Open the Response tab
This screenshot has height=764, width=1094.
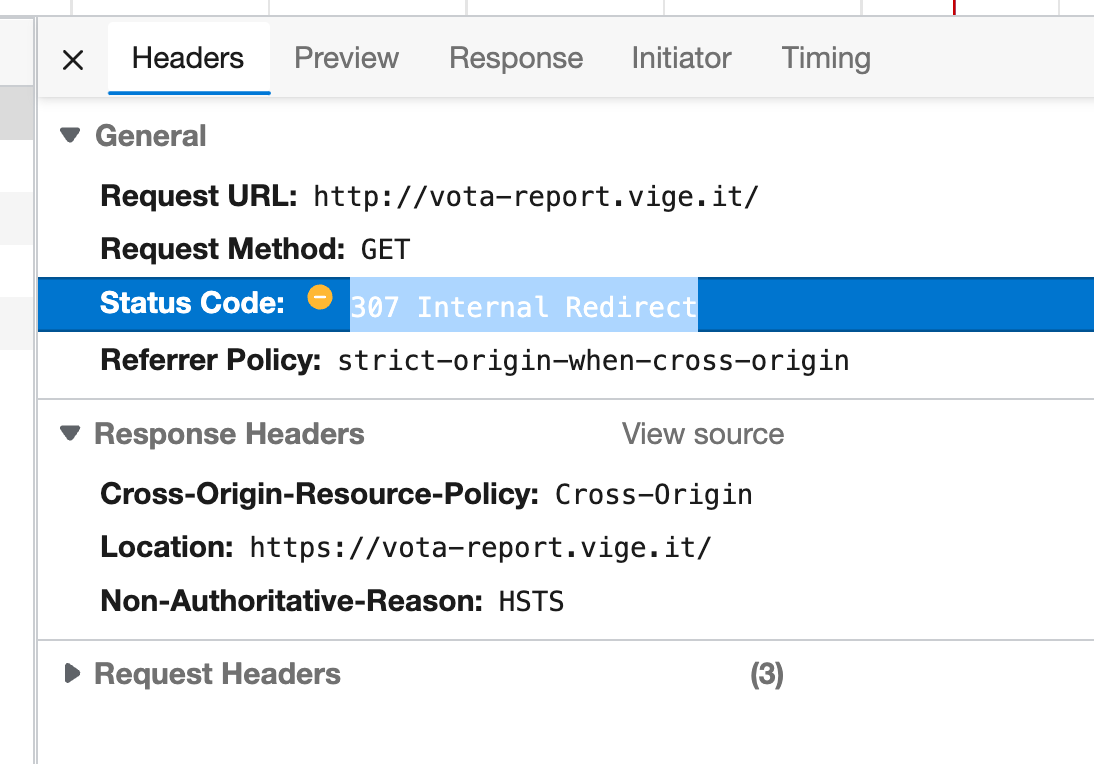(516, 58)
